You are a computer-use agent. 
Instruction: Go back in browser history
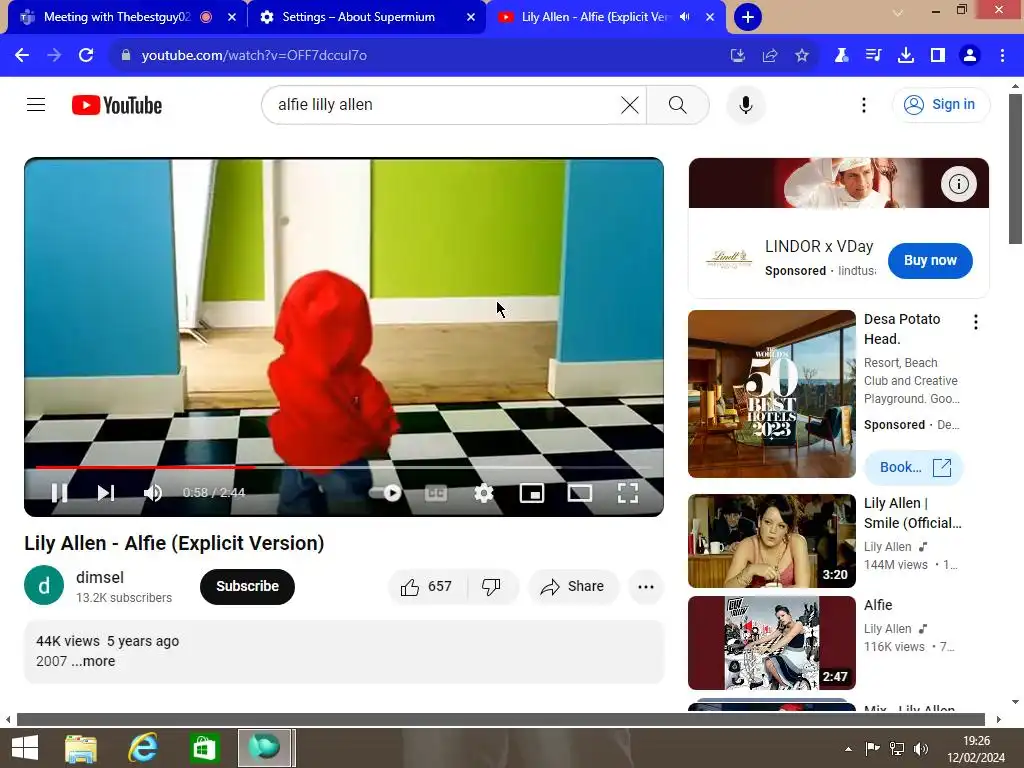(22, 55)
